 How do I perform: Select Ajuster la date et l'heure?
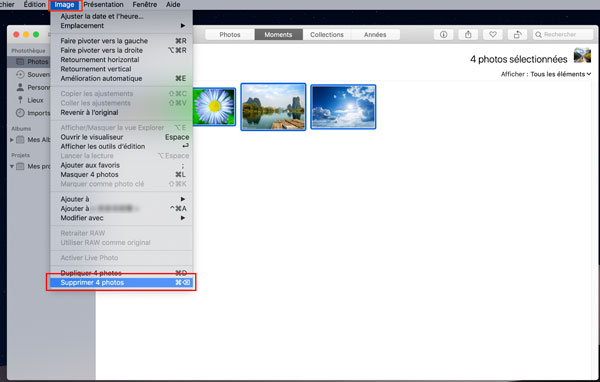(x=121, y=16)
